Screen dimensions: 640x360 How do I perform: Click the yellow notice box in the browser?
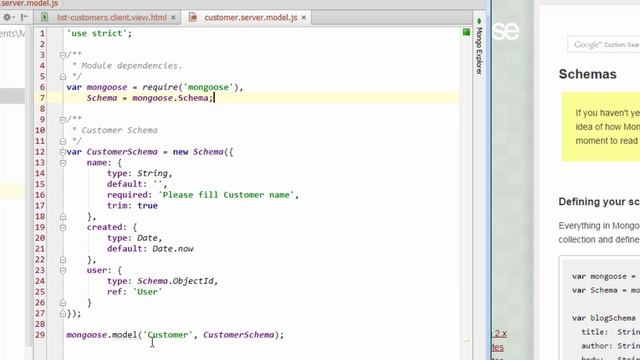601,127
